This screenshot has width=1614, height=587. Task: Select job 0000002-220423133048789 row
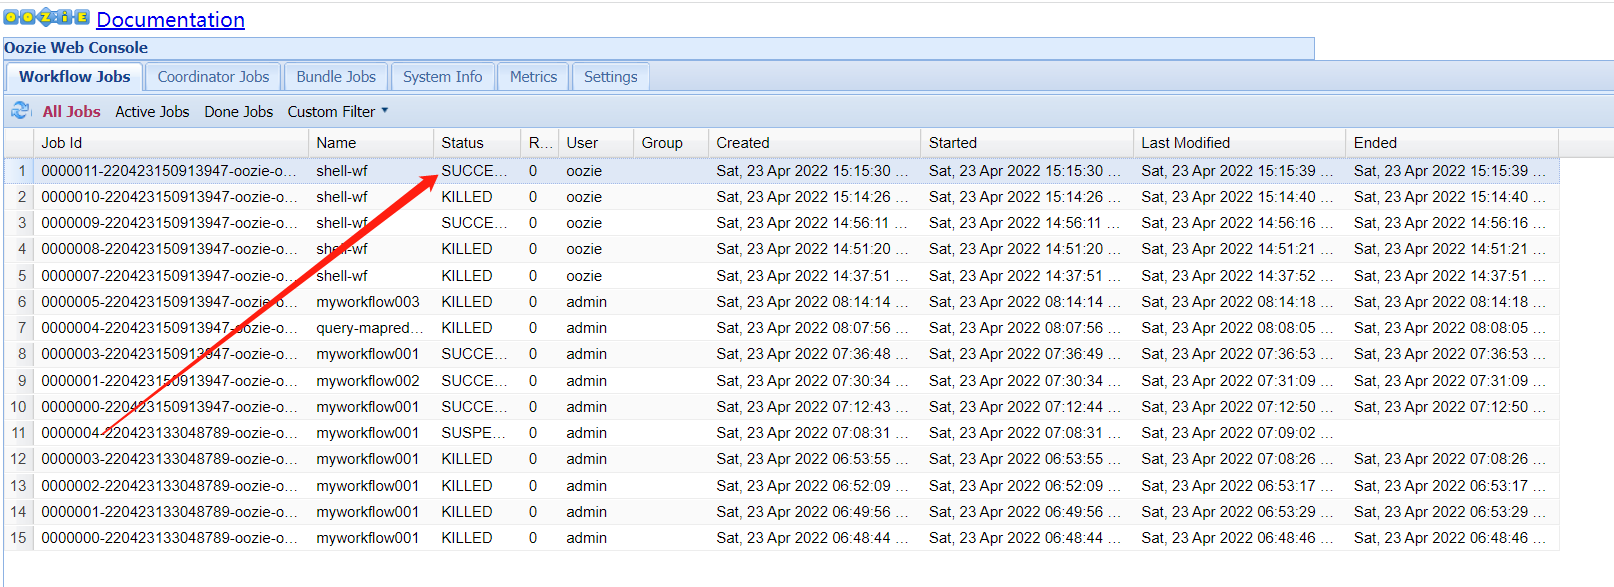pyautogui.click(x=781, y=486)
